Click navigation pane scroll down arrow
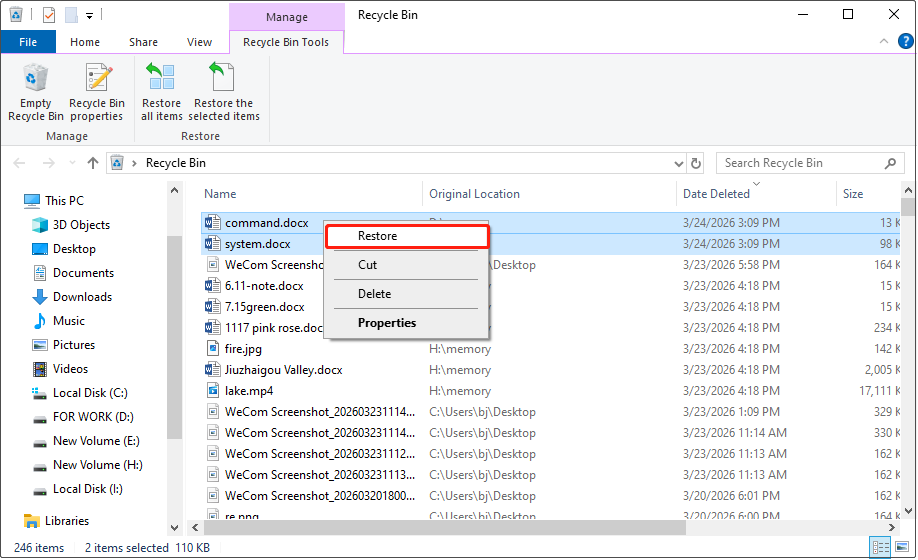918x560 pixels. click(174, 528)
